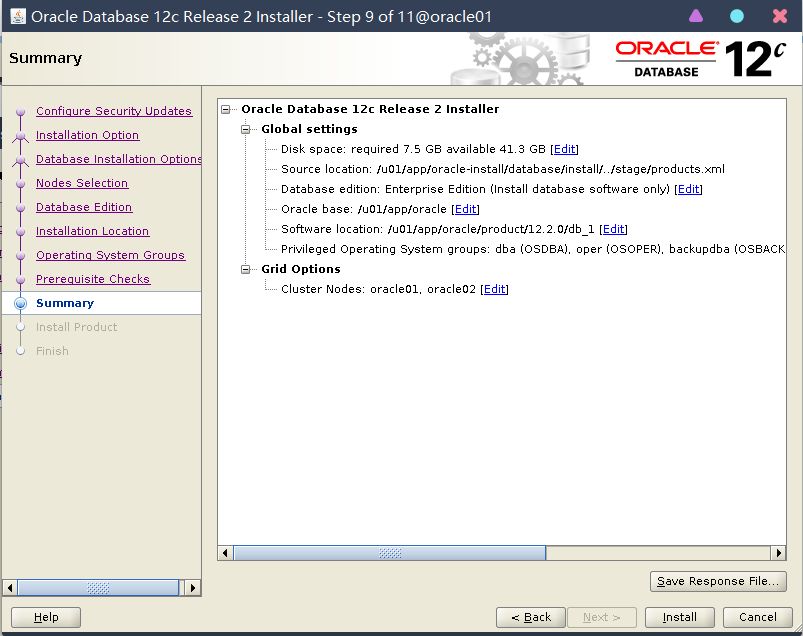Viewport: 803px width, 636px height.
Task: Open Help for the installer
Action: pyautogui.click(x=46, y=617)
